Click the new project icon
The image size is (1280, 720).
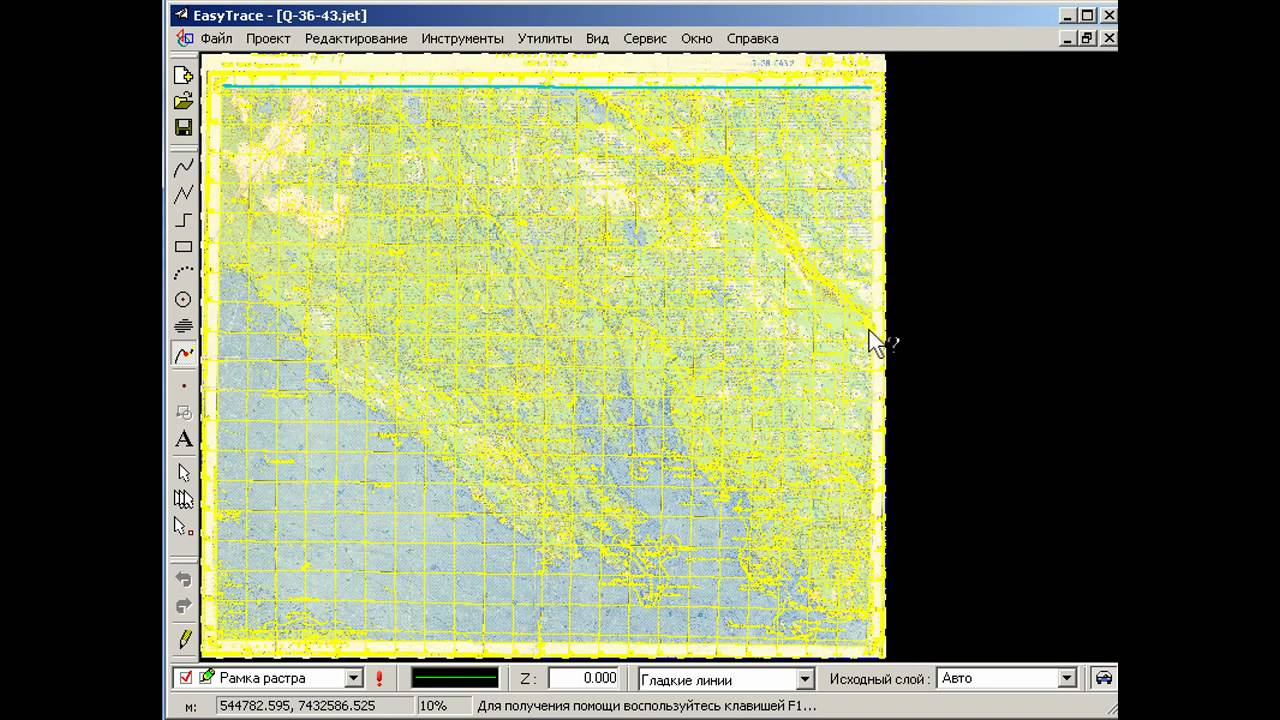click(183, 75)
